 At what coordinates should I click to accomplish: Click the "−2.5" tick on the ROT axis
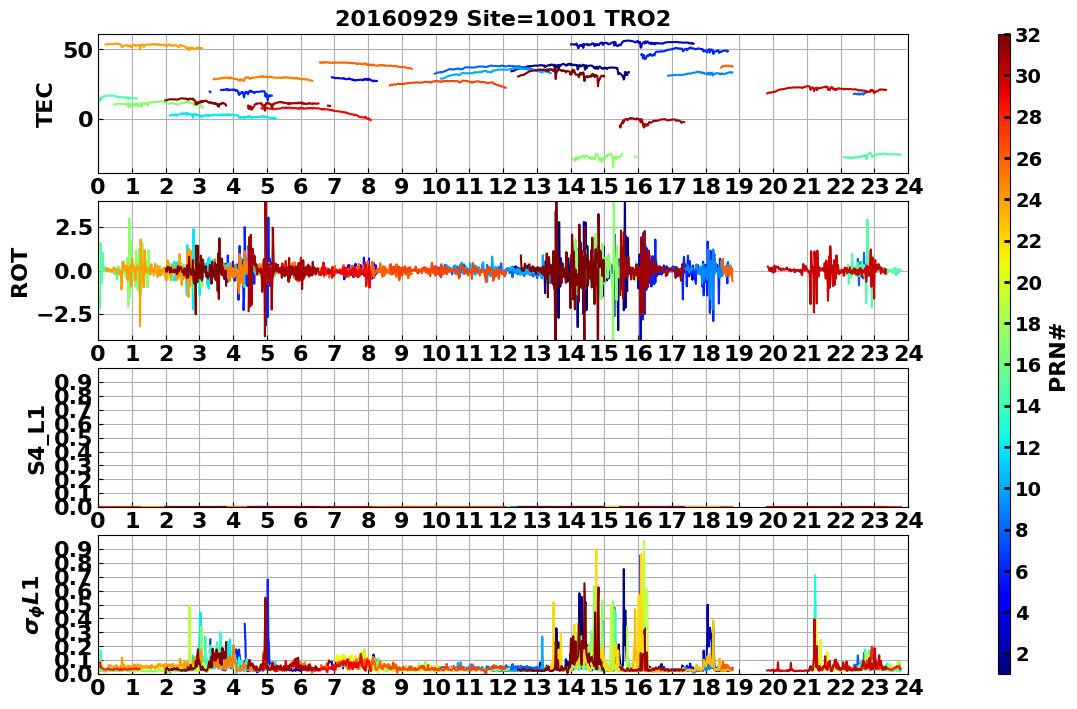pyautogui.click(x=65, y=315)
